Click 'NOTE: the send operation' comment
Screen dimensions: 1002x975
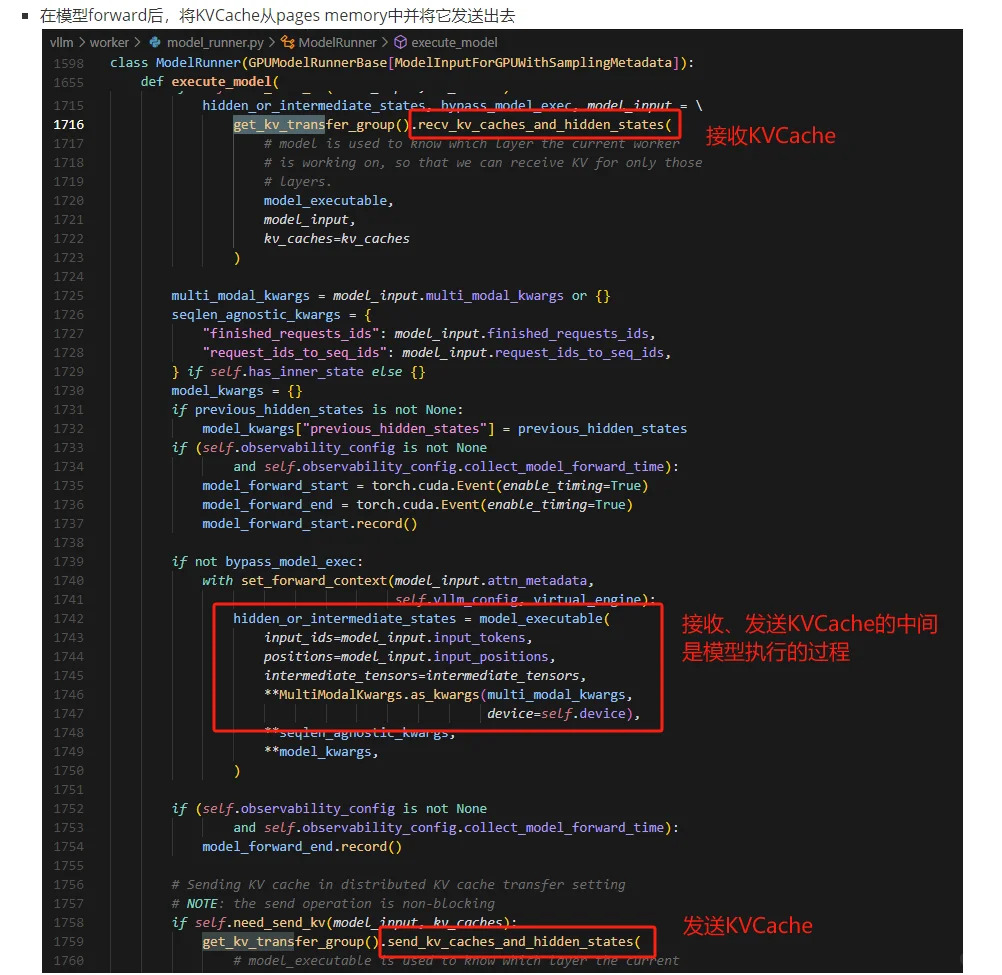[x=333, y=903]
